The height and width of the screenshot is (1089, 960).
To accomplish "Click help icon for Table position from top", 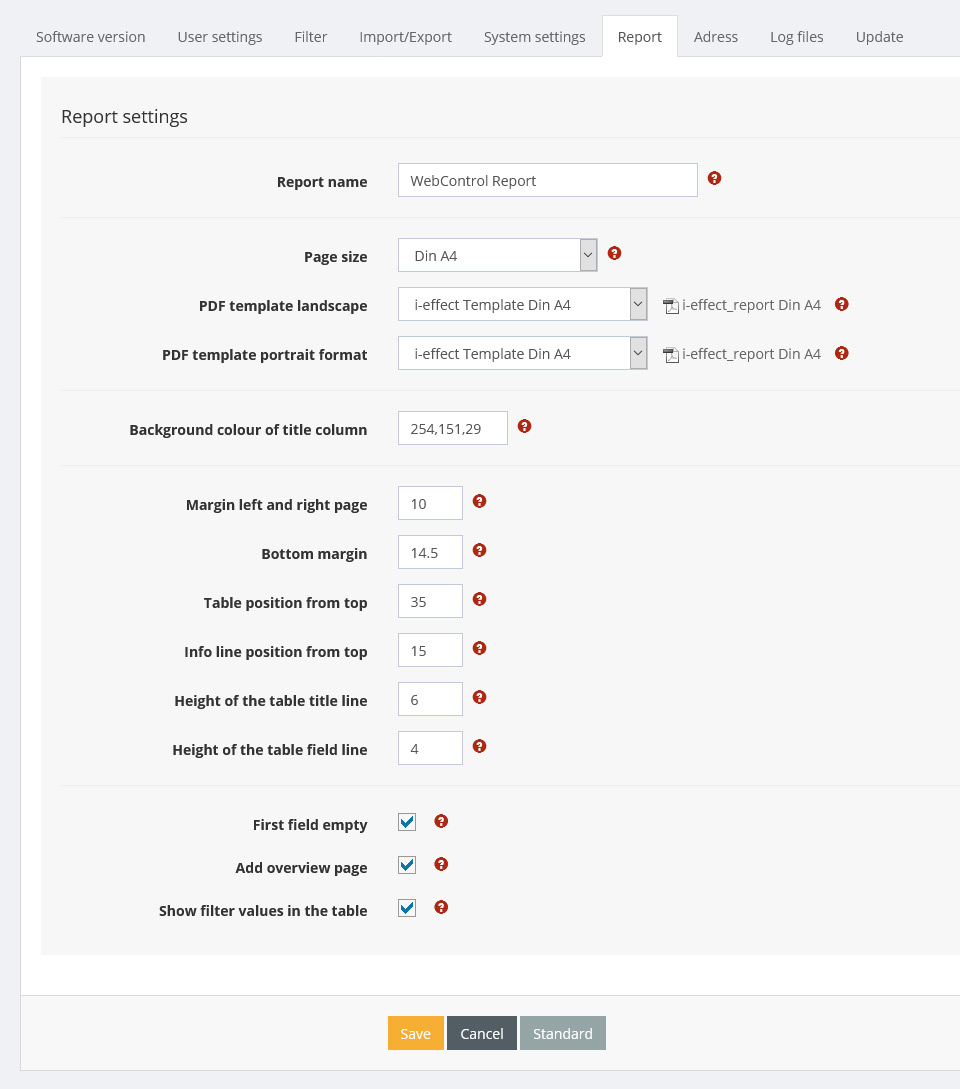I will click(x=479, y=600).
